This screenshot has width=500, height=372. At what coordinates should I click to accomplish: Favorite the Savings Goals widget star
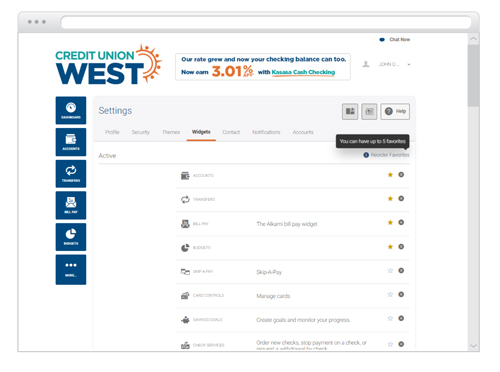(390, 318)
